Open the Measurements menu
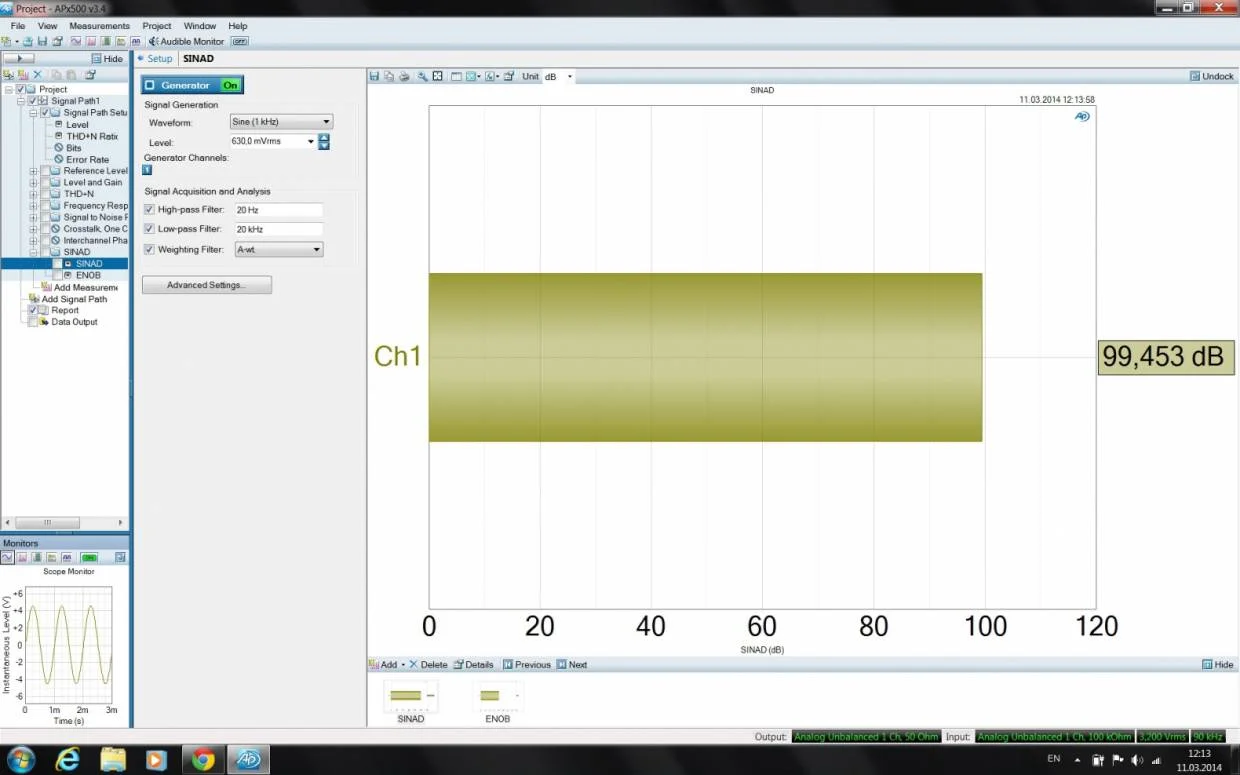Viewport: 1240px width, 775px height. [x=99, y=26]
